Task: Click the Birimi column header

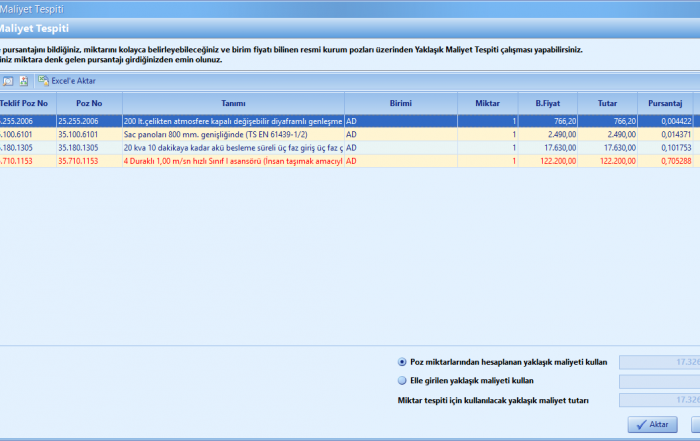Action: pos(401,103)
